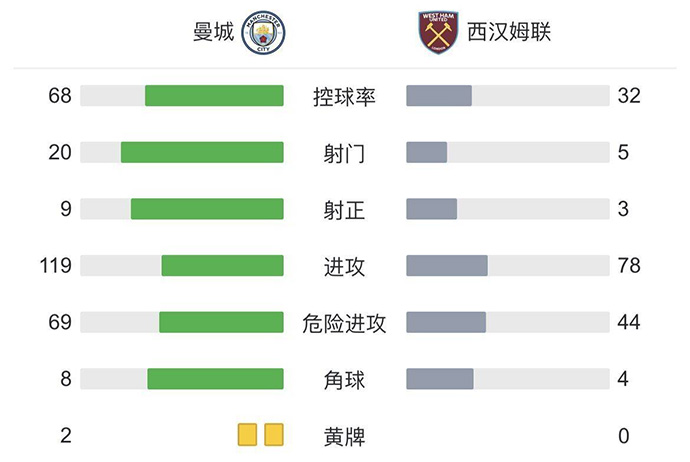Click the green possession bar for Manchester City

[214, 96]
